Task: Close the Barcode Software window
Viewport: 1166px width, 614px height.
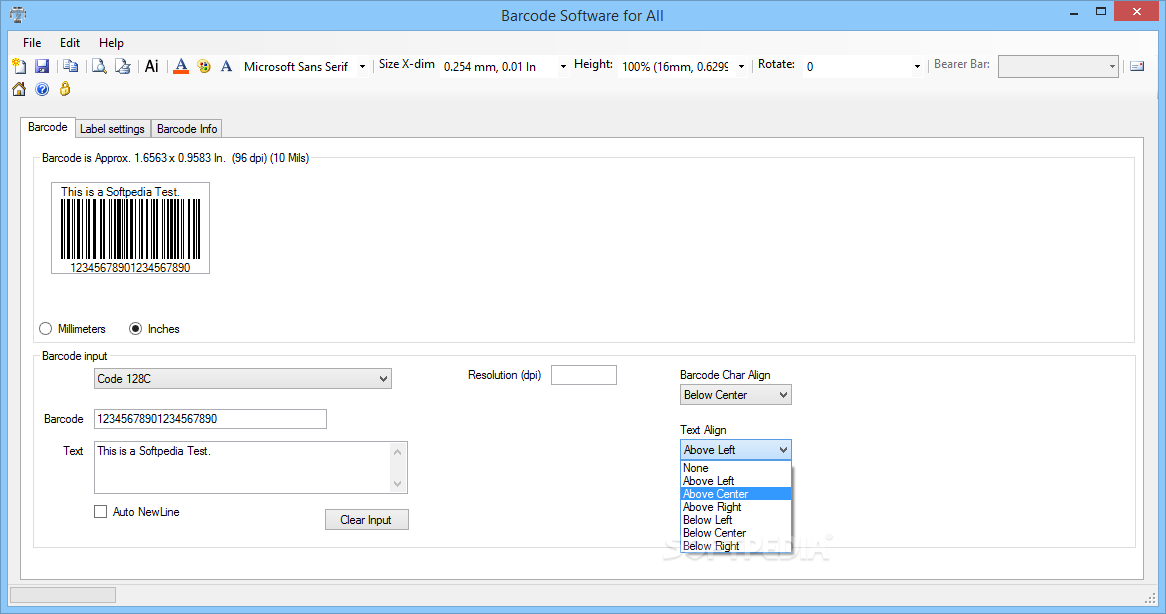Action: (x=1137, y=11)
